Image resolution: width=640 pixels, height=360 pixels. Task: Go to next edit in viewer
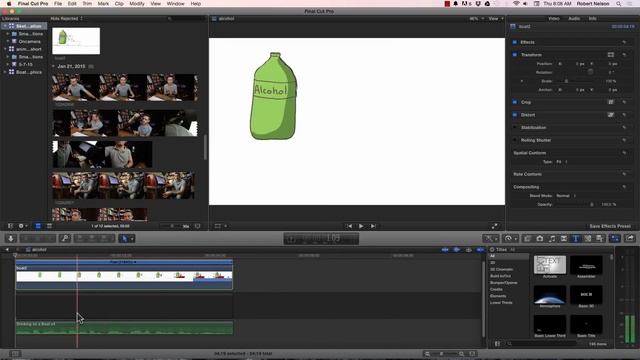tap(373, 226)
